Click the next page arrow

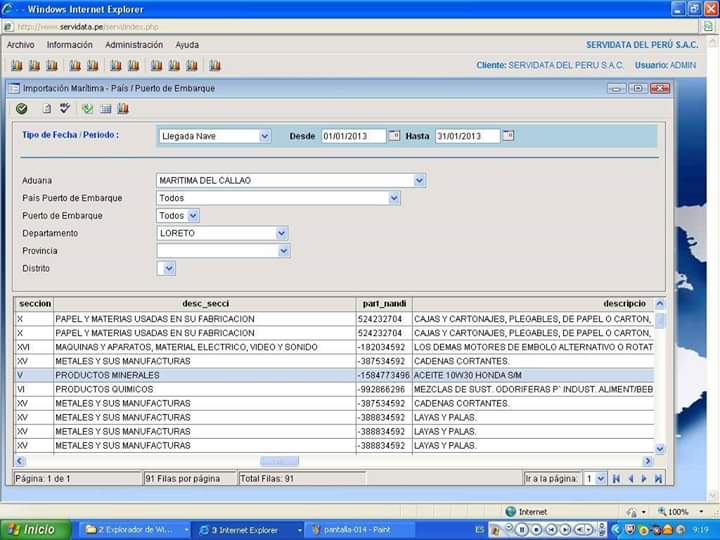click(x=644, y=479)
